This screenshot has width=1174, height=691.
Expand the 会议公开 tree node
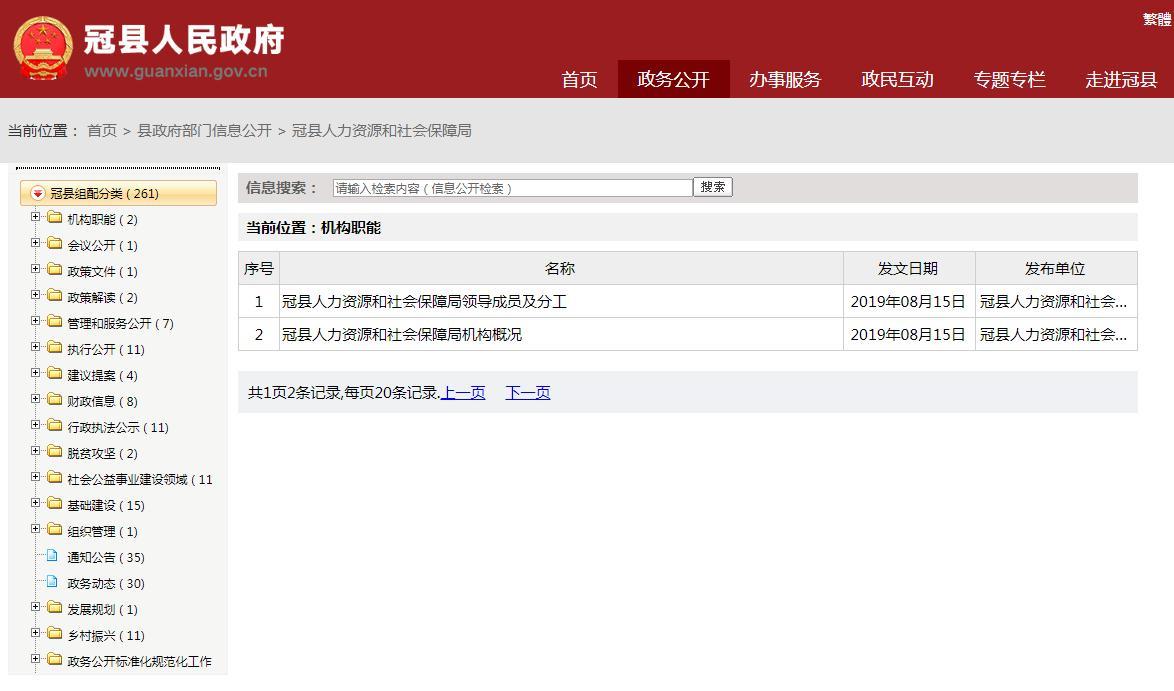[x=35, y=243]
